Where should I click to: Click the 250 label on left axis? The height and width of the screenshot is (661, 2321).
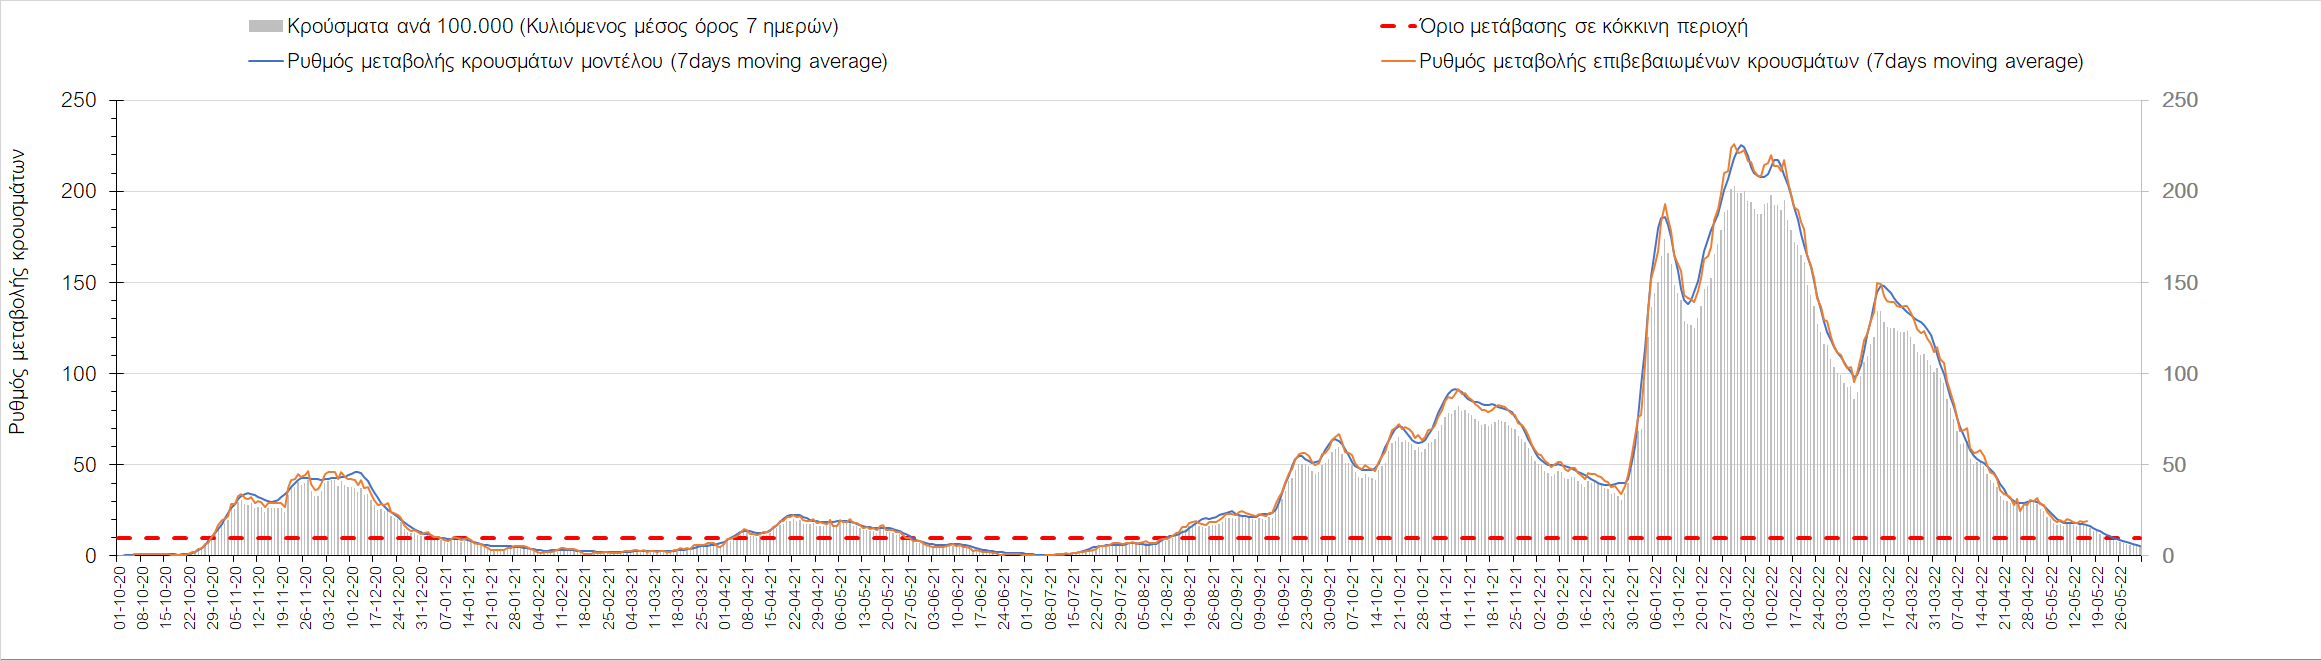[x=79, y=100]
